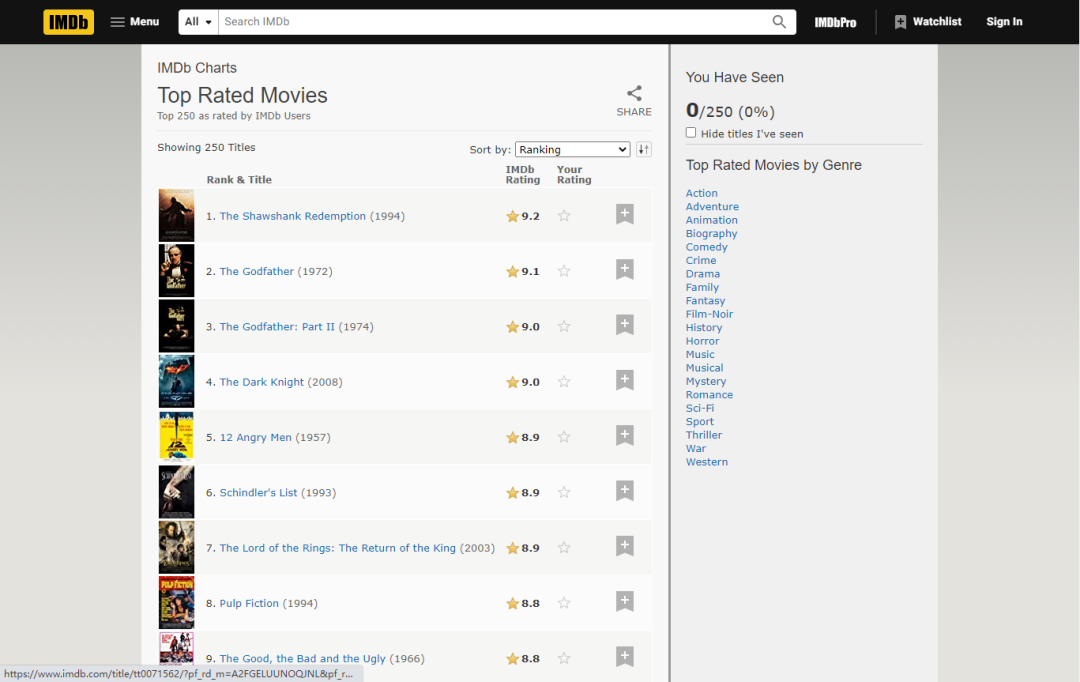Open the Sort by Ranking dropdown
The width and height of the screenshot is (1080, 682).
click(572, 149)
